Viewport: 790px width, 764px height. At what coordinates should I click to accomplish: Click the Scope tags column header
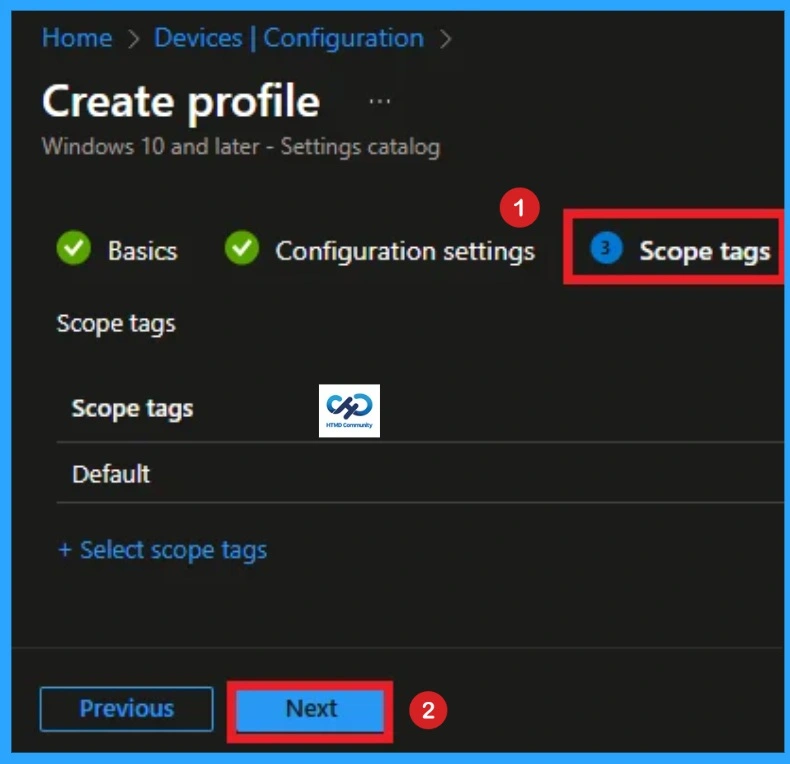133,409
